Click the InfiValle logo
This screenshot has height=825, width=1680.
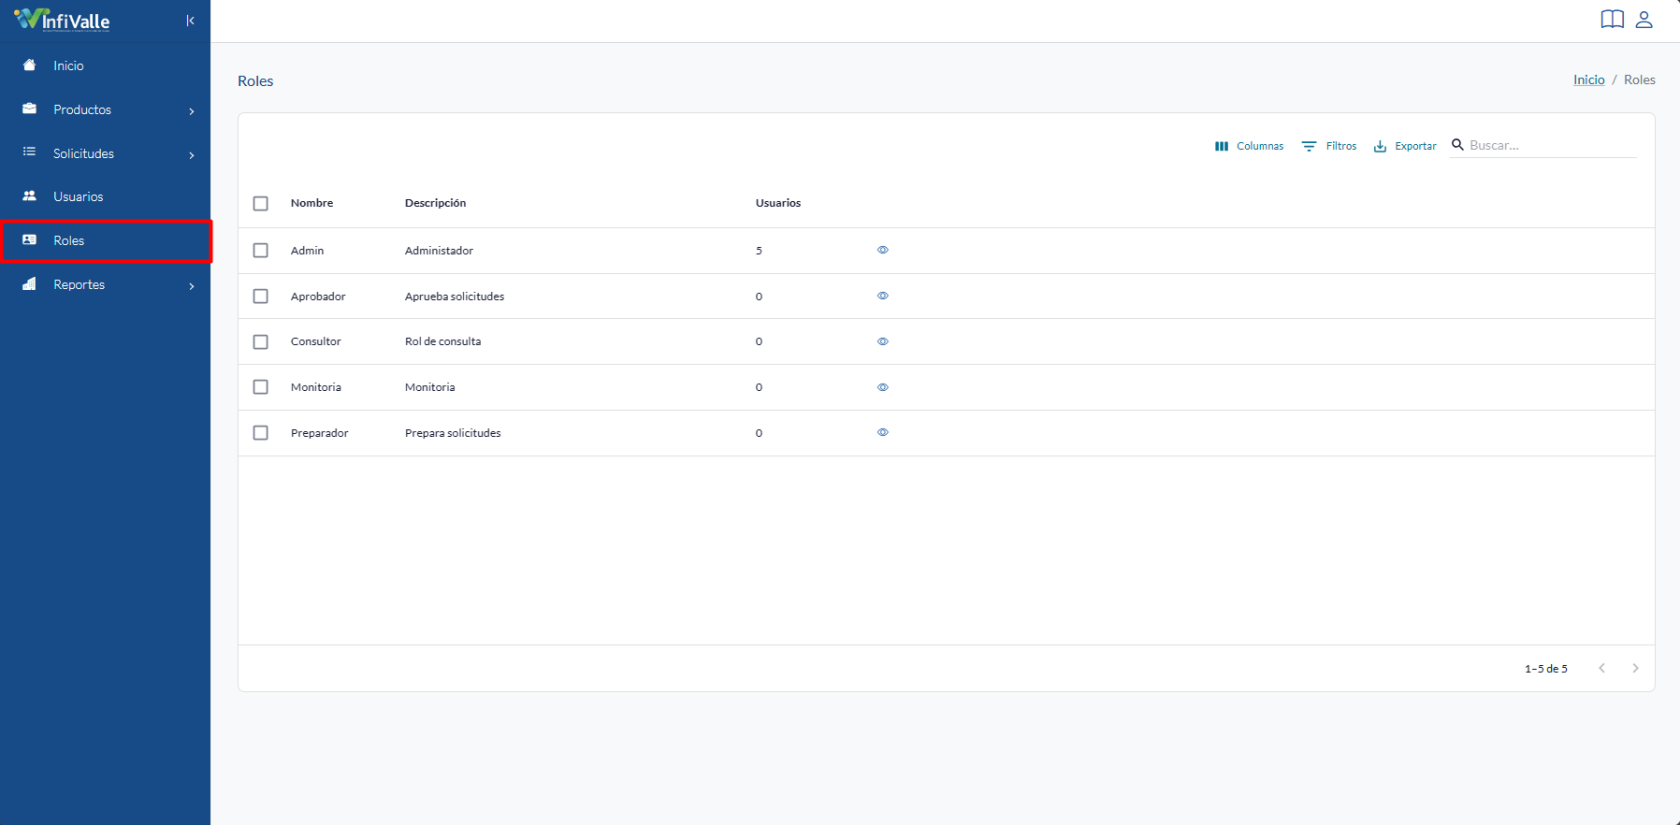point(62,20)
